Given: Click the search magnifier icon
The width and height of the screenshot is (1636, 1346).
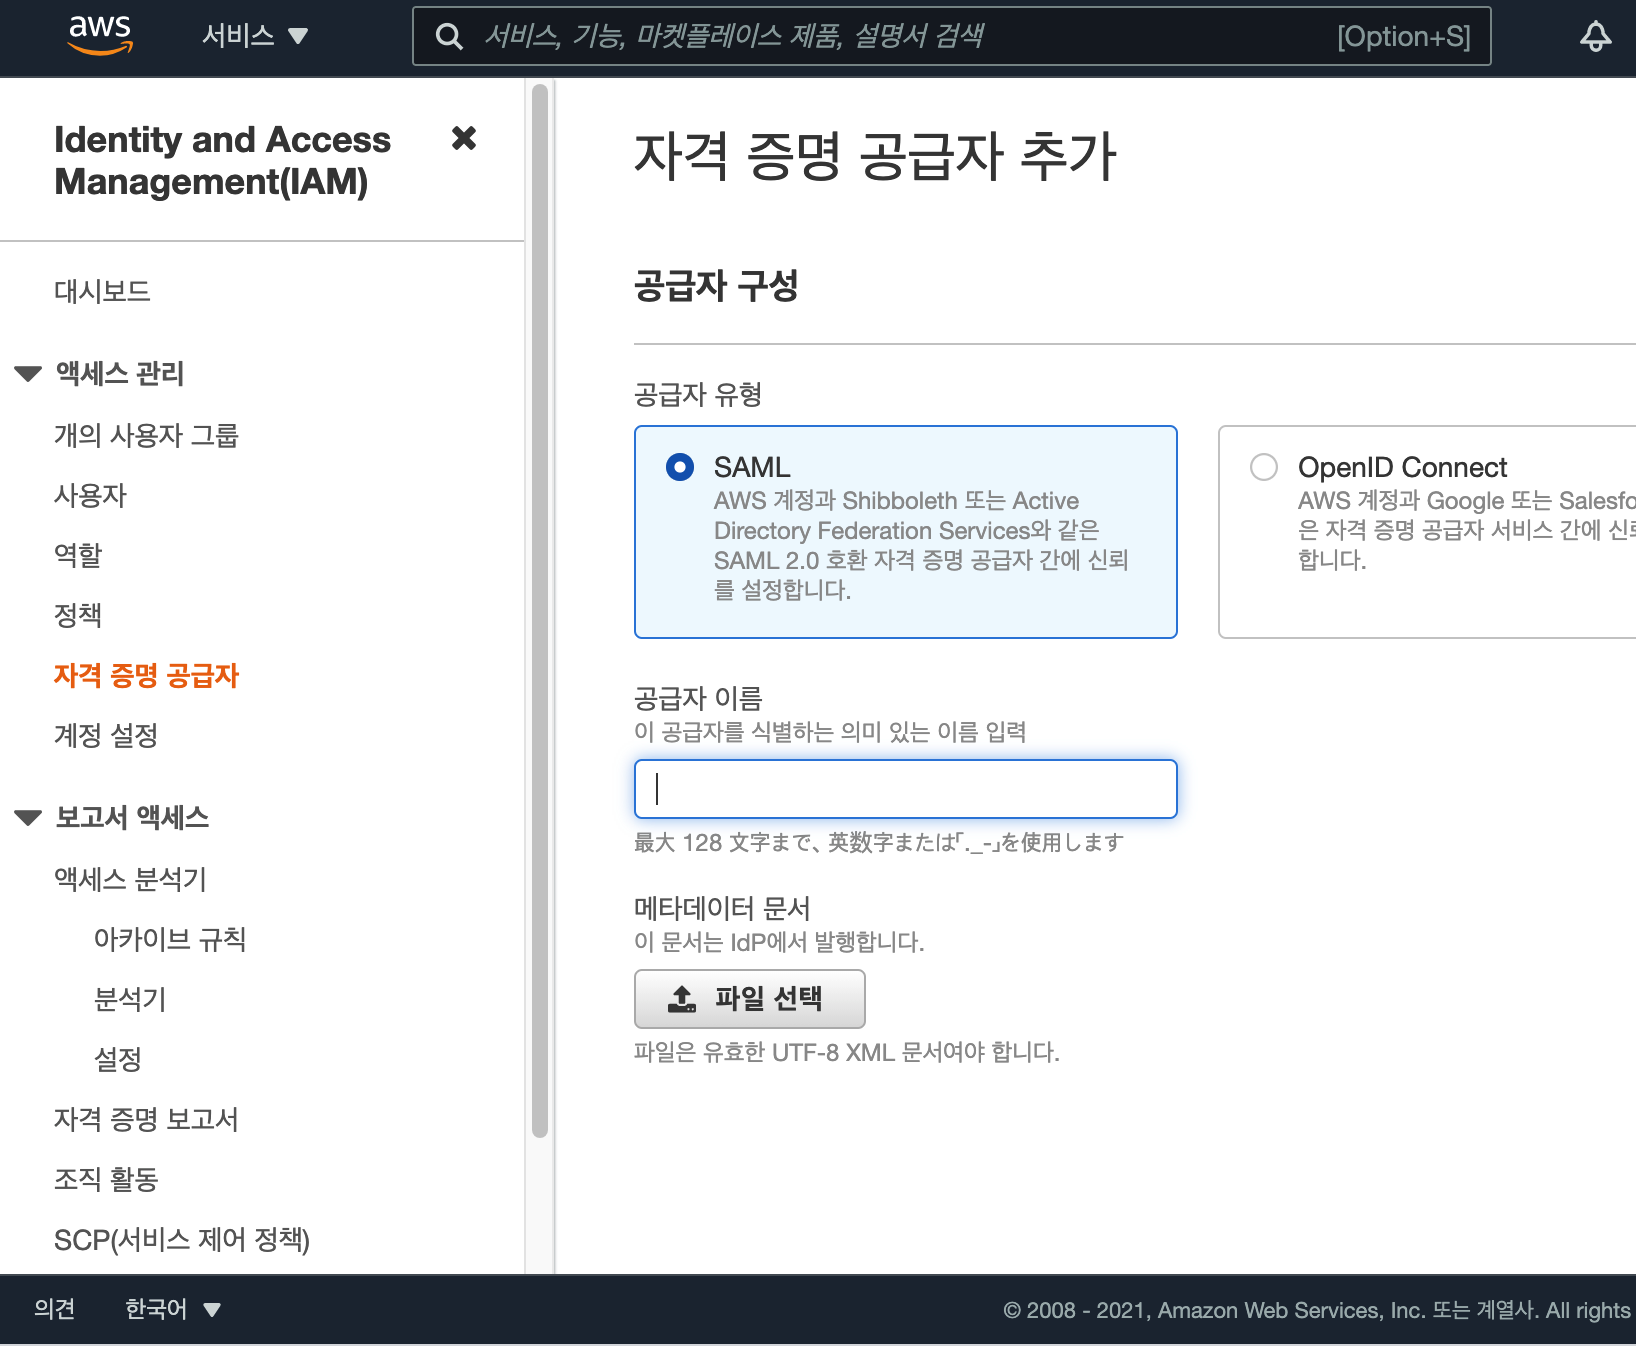Looking at the screenshot, I should point(448,35).
